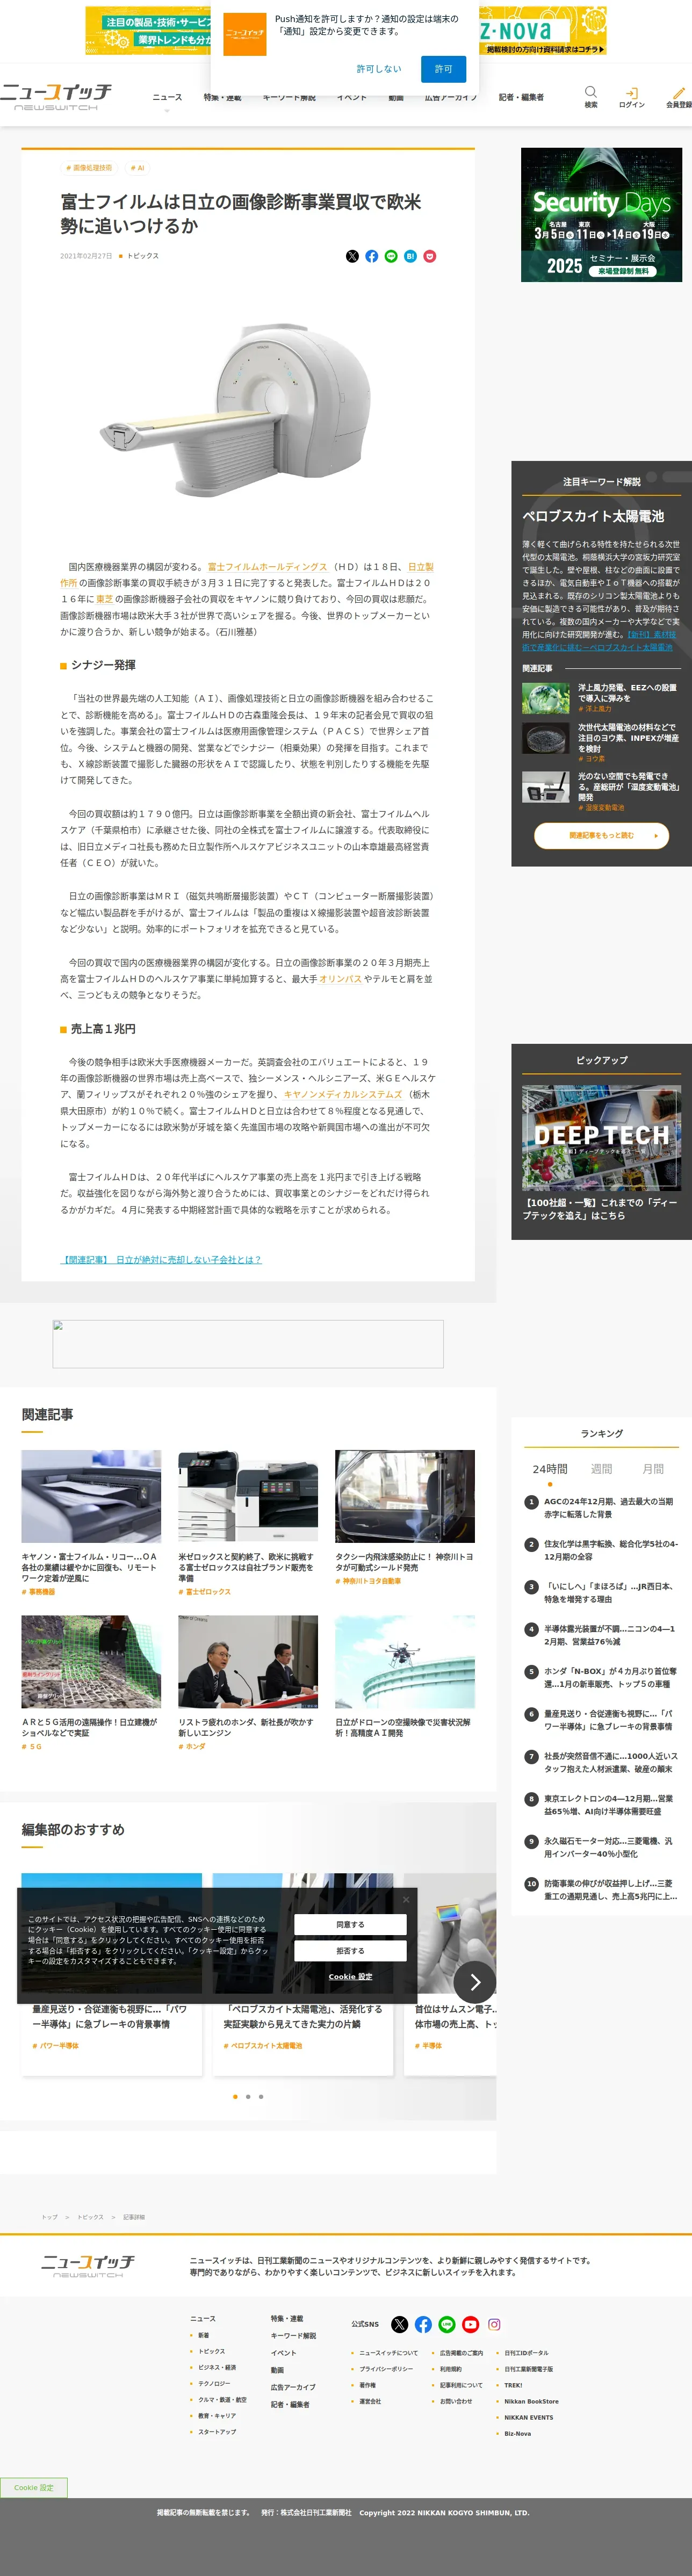Image resolution: width=692 pixels, height=2576 pixels.
Task: Share the article on X (Twitter)
Action: 352,256
